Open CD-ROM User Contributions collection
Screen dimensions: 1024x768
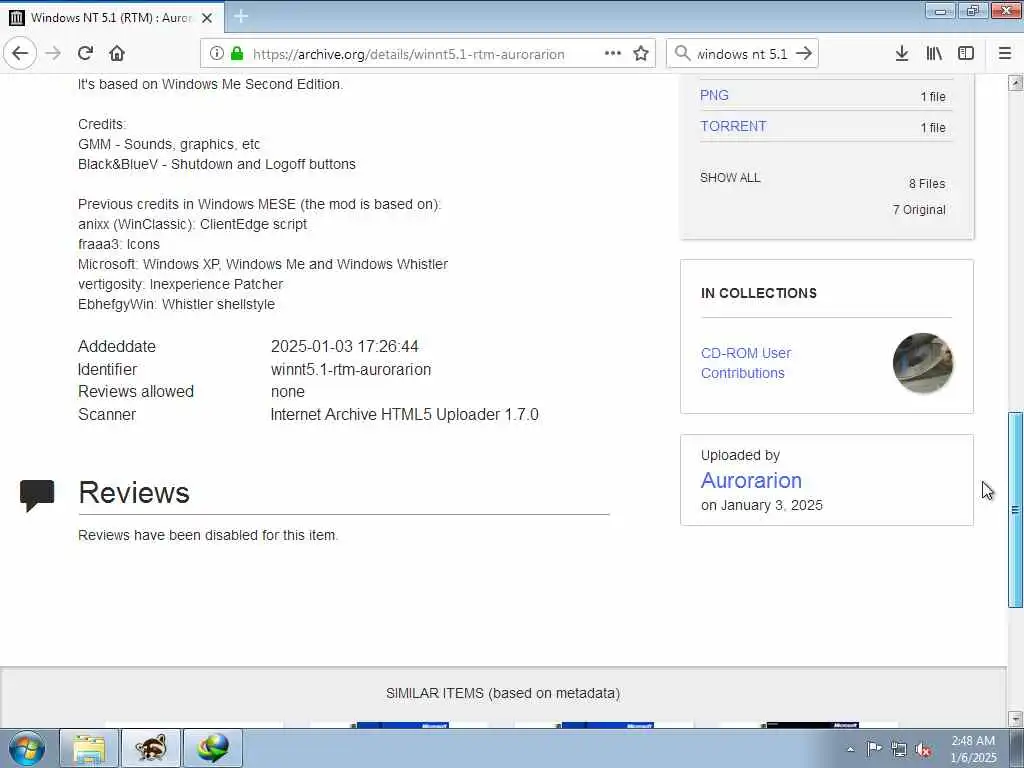coord(746,363)
